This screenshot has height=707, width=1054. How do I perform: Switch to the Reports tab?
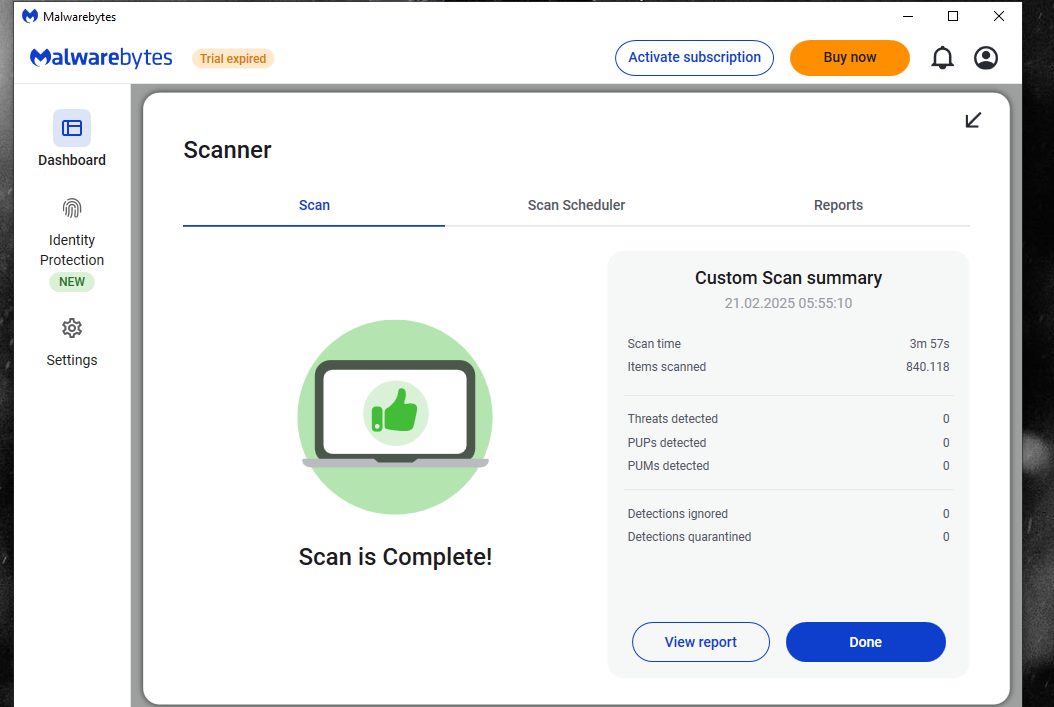coord(838,205)
